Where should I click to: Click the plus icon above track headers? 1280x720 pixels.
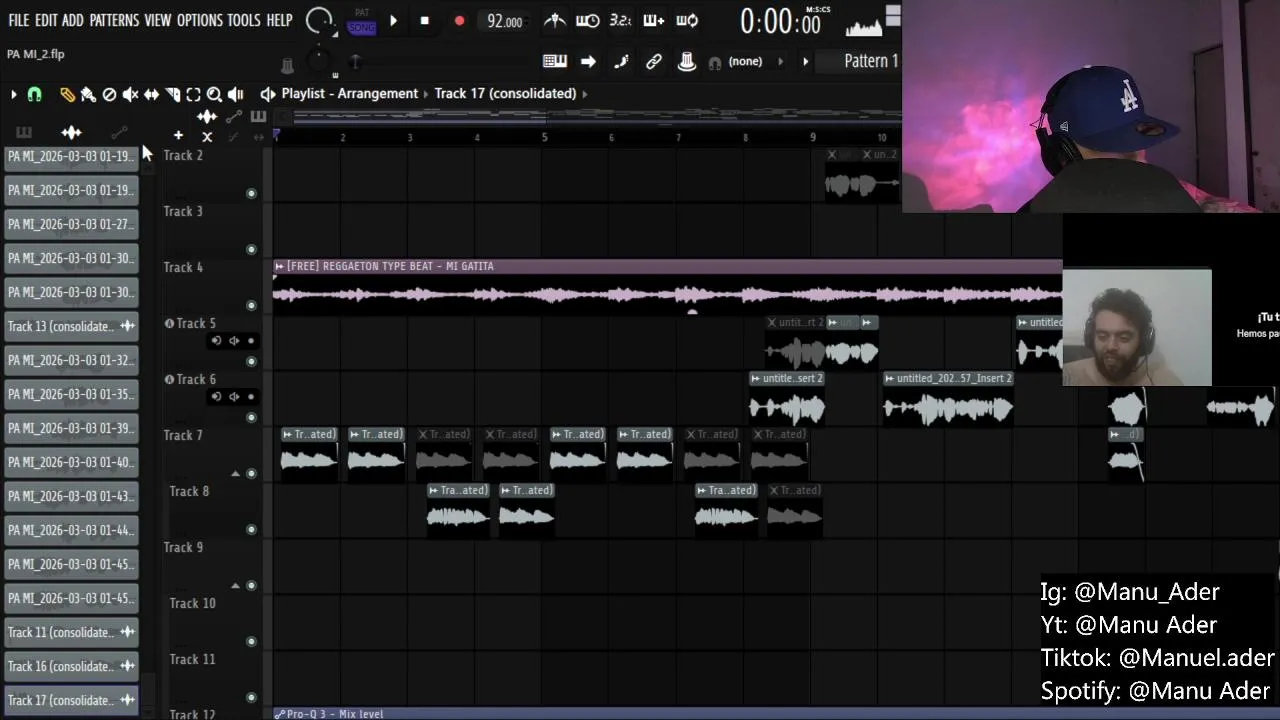(x=178, y=135)
